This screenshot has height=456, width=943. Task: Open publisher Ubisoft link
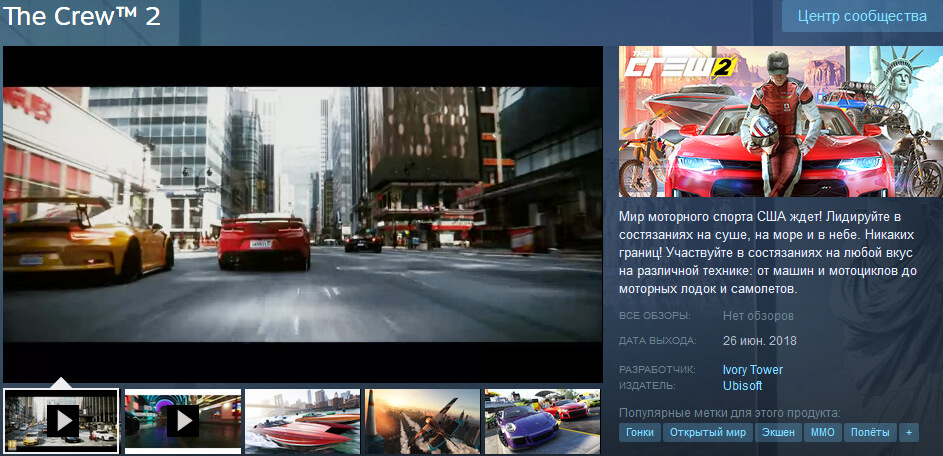742,386
